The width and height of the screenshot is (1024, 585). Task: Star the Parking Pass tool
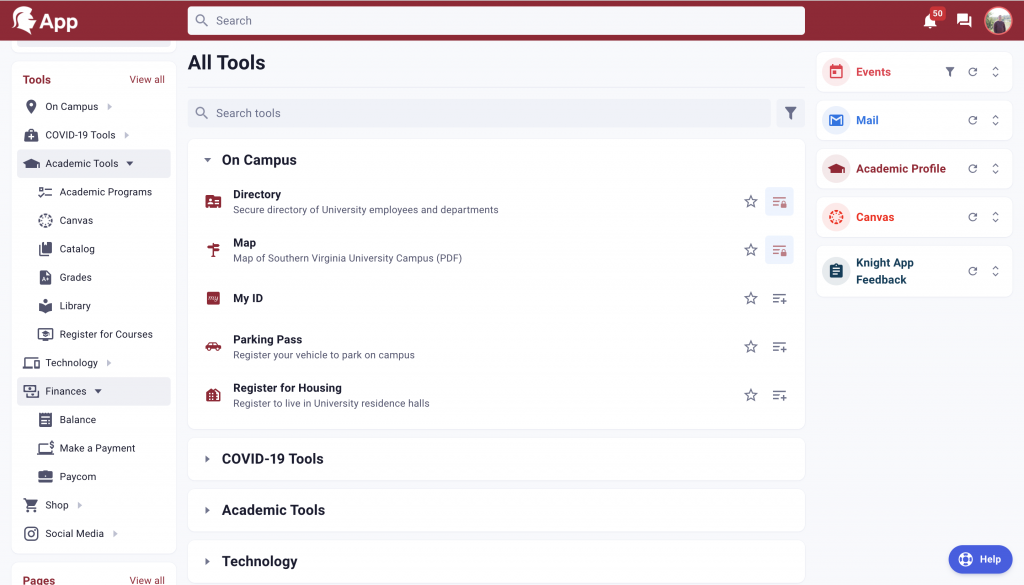[x=750, y=347]
